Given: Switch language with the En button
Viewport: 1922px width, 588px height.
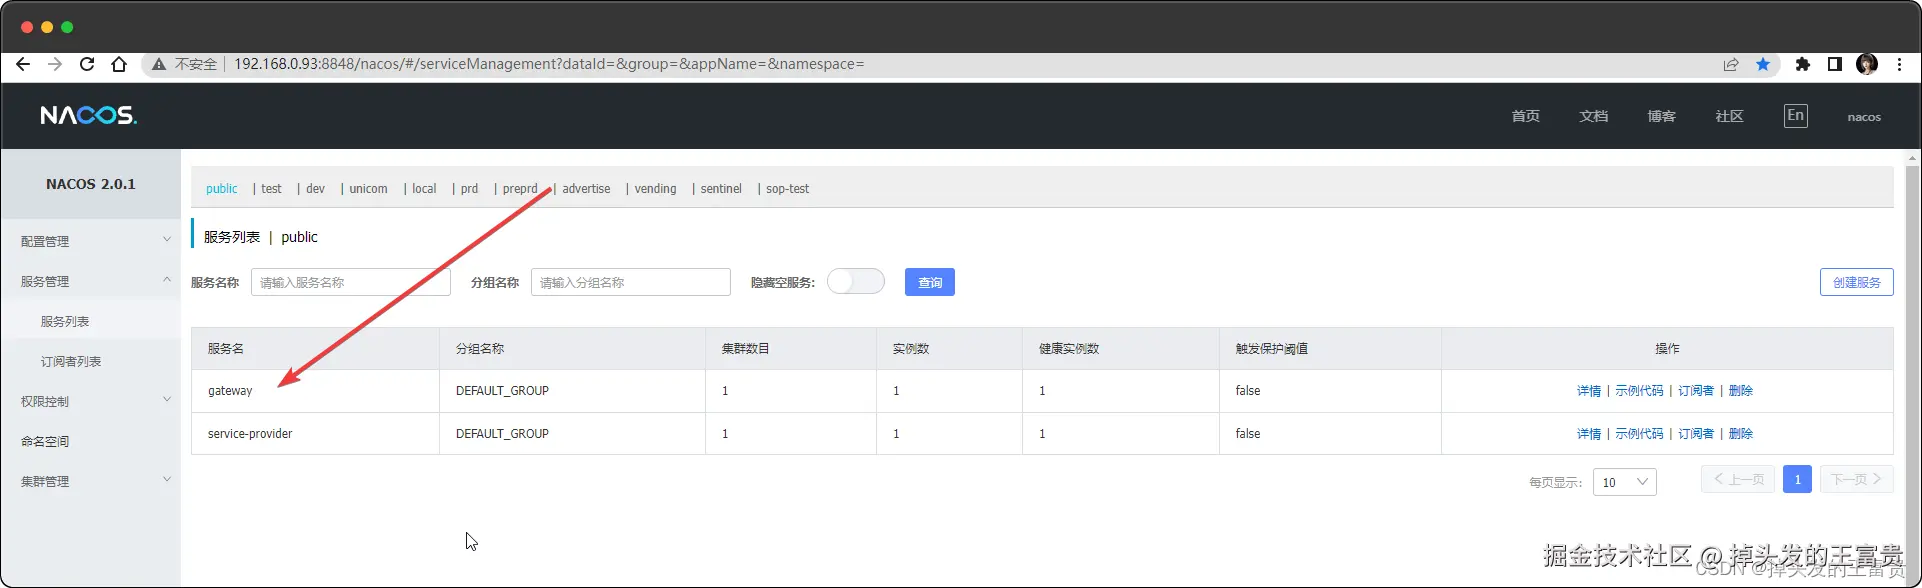Looking at the screenshot, I should (1795, 116).
